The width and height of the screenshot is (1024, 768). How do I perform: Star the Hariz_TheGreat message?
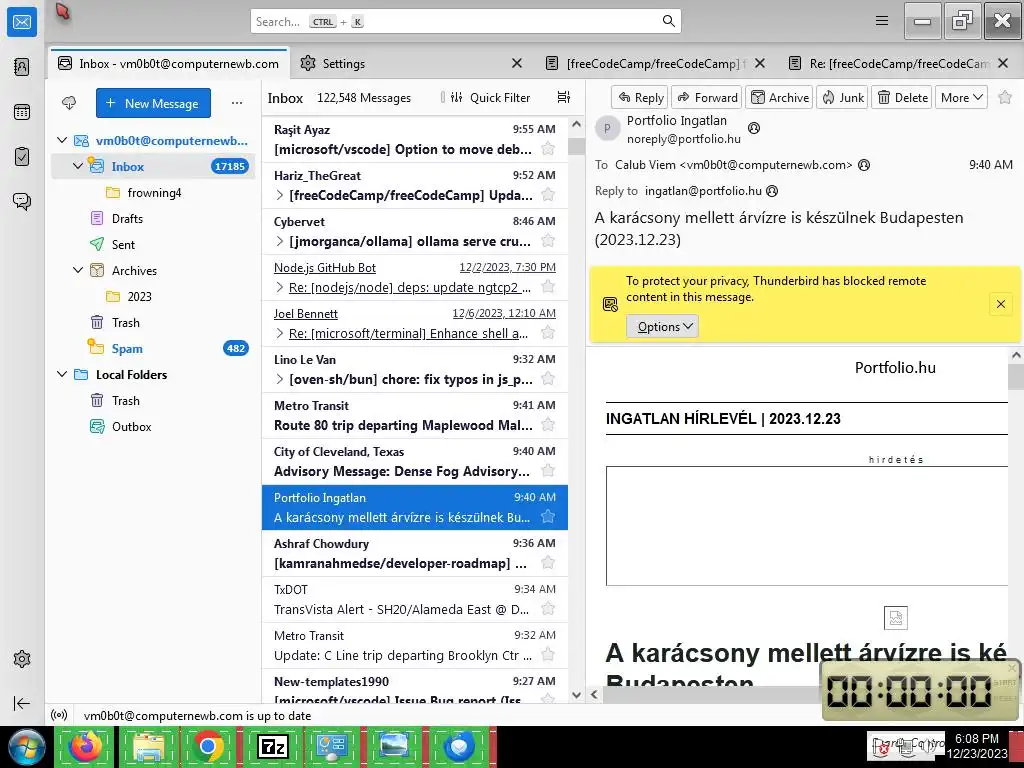548,195
